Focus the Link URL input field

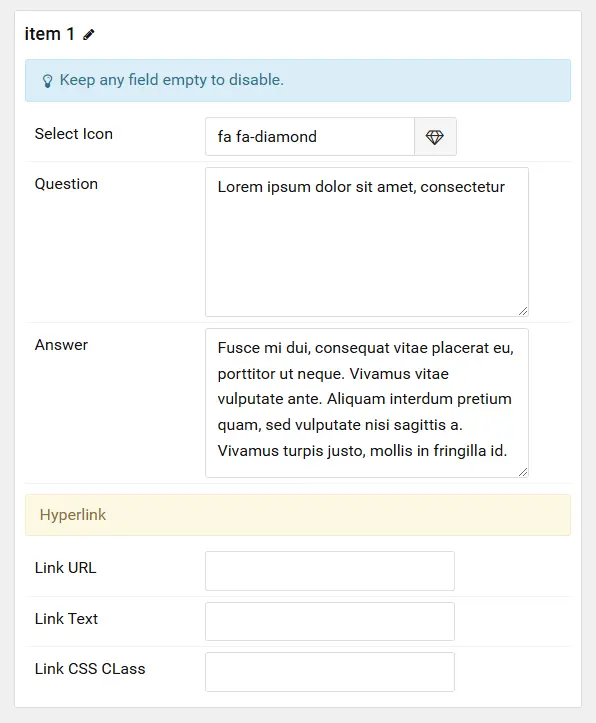[x=330, y=571]
